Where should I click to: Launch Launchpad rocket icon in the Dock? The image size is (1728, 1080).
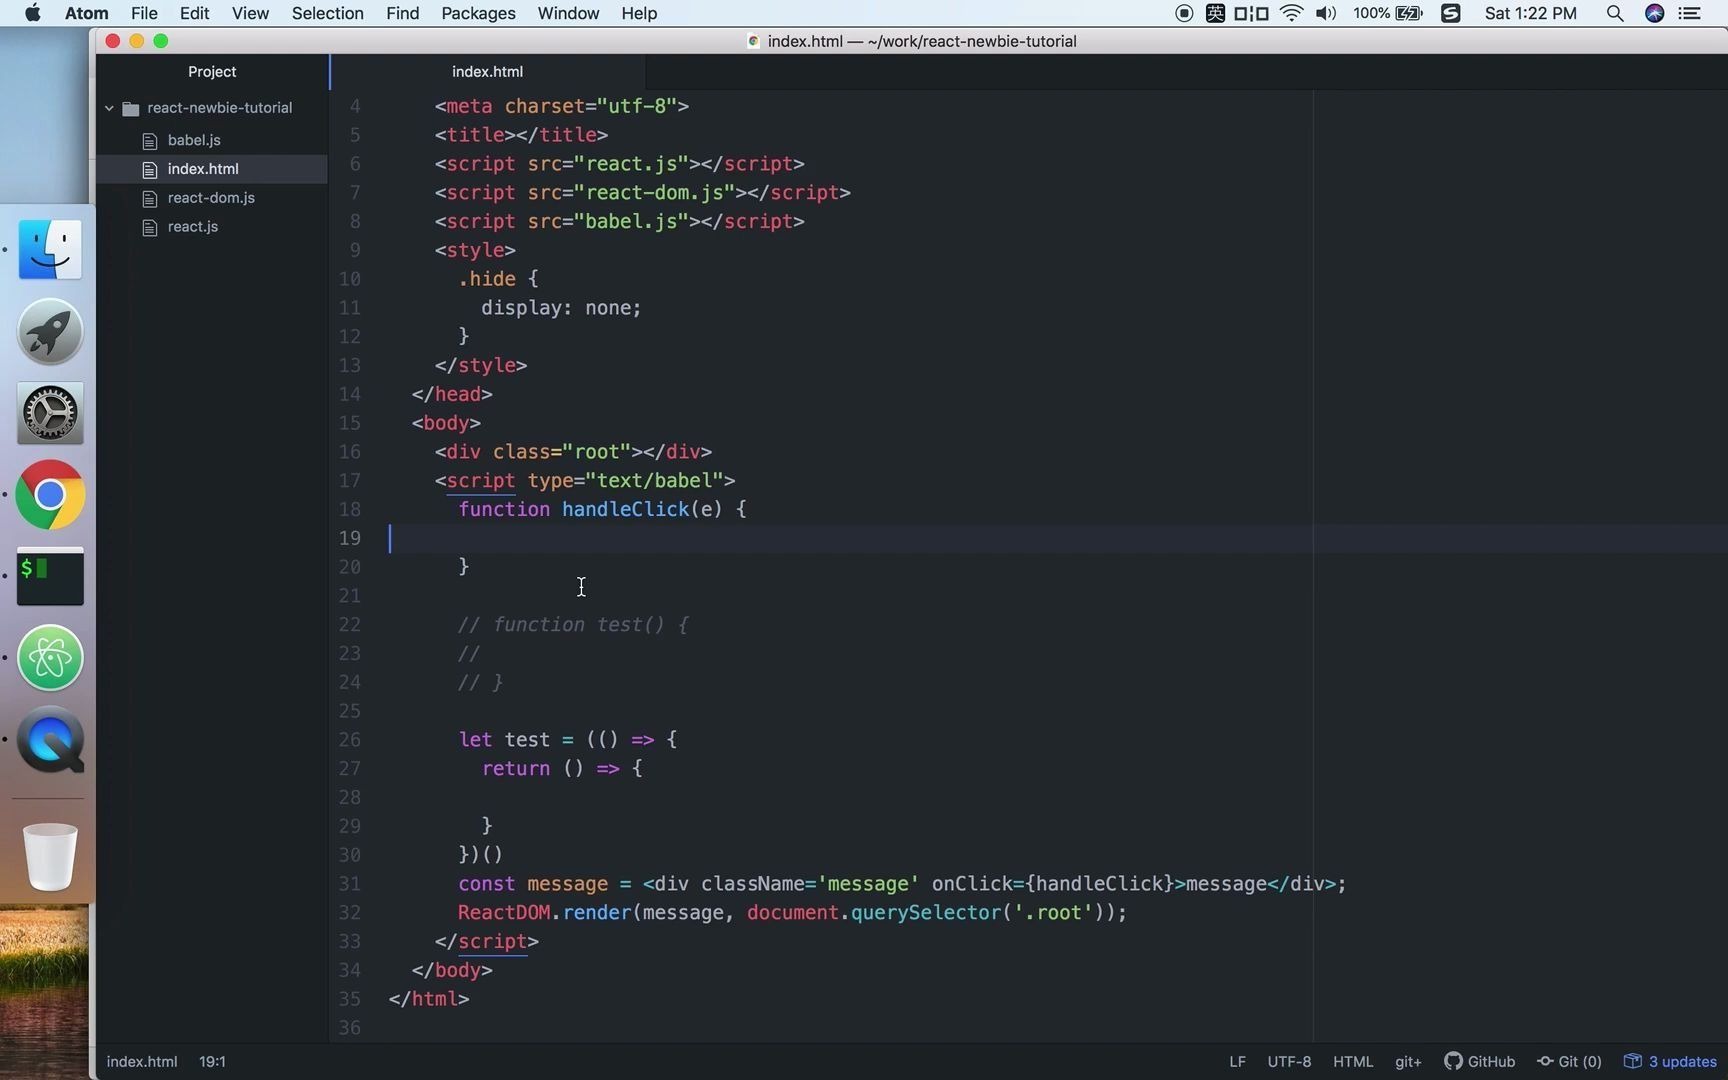tap(50, 332)
